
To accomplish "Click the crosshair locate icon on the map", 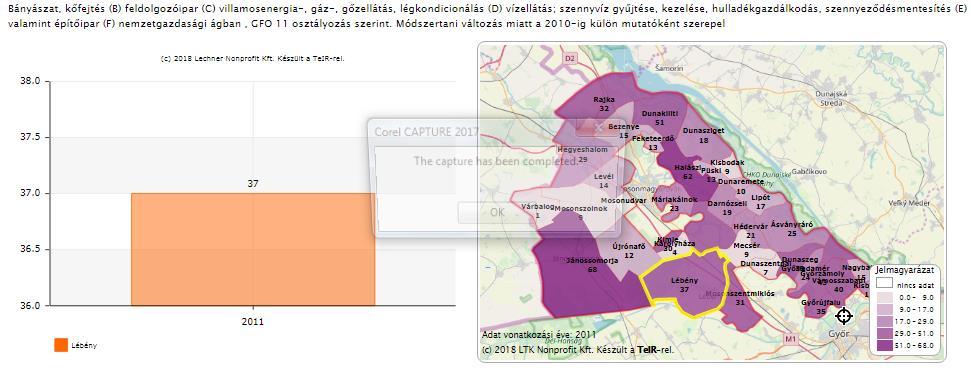I will coord(843,316).
